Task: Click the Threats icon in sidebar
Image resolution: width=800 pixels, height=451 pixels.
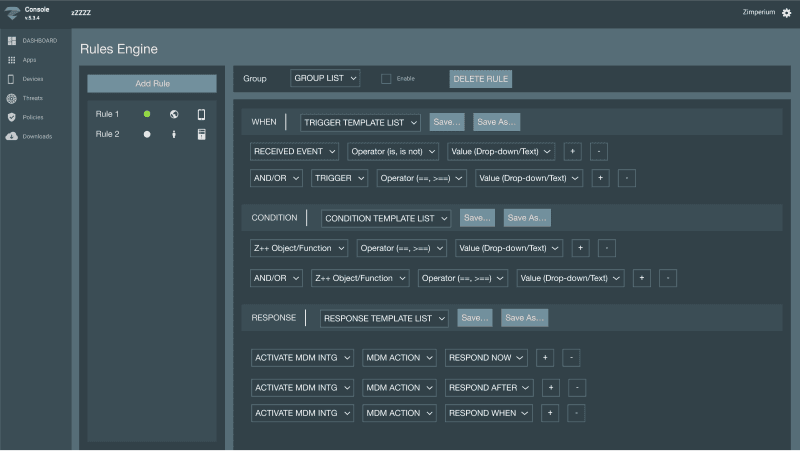Action: 11,98
